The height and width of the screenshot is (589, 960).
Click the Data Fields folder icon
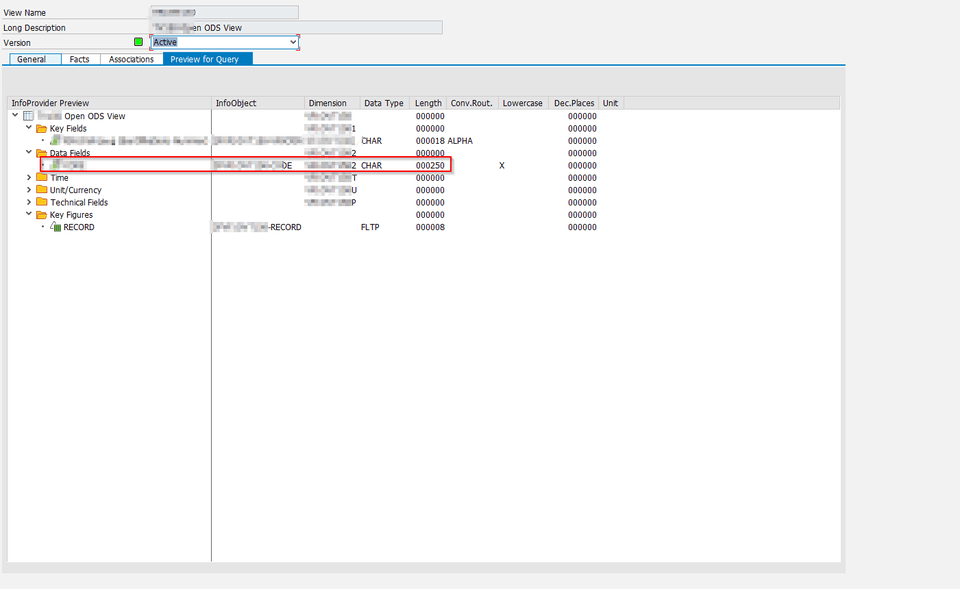(x=39, y=153)
